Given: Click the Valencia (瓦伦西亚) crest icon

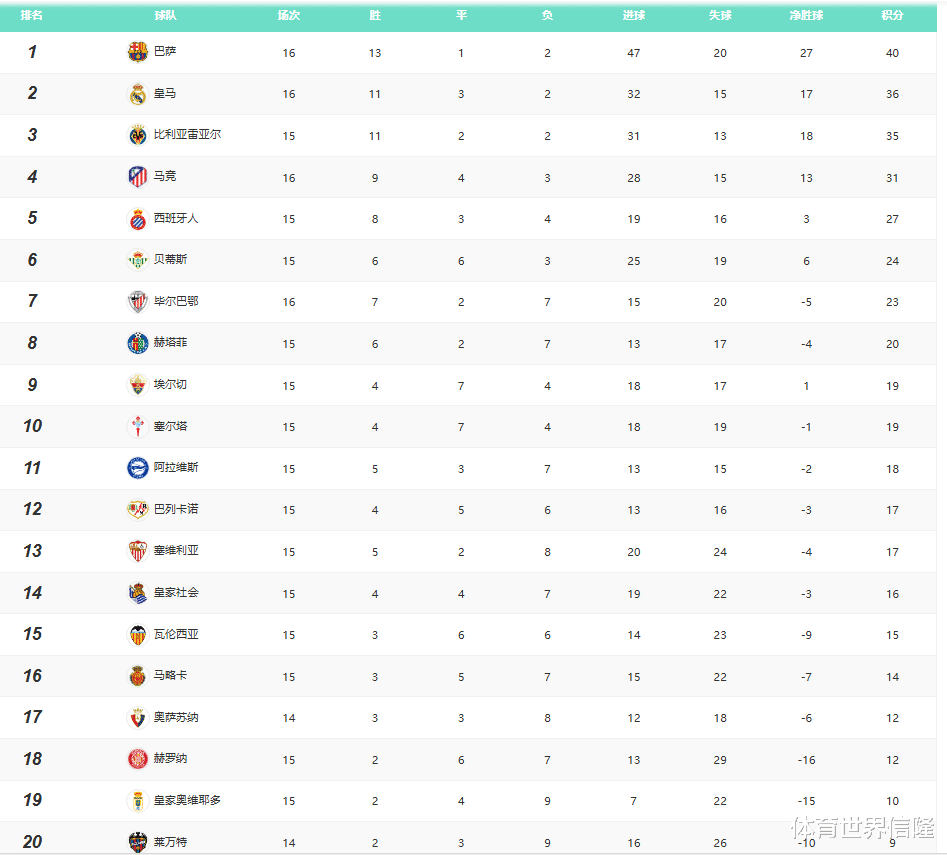Looking at the screenshot, I should coord(138,635).
